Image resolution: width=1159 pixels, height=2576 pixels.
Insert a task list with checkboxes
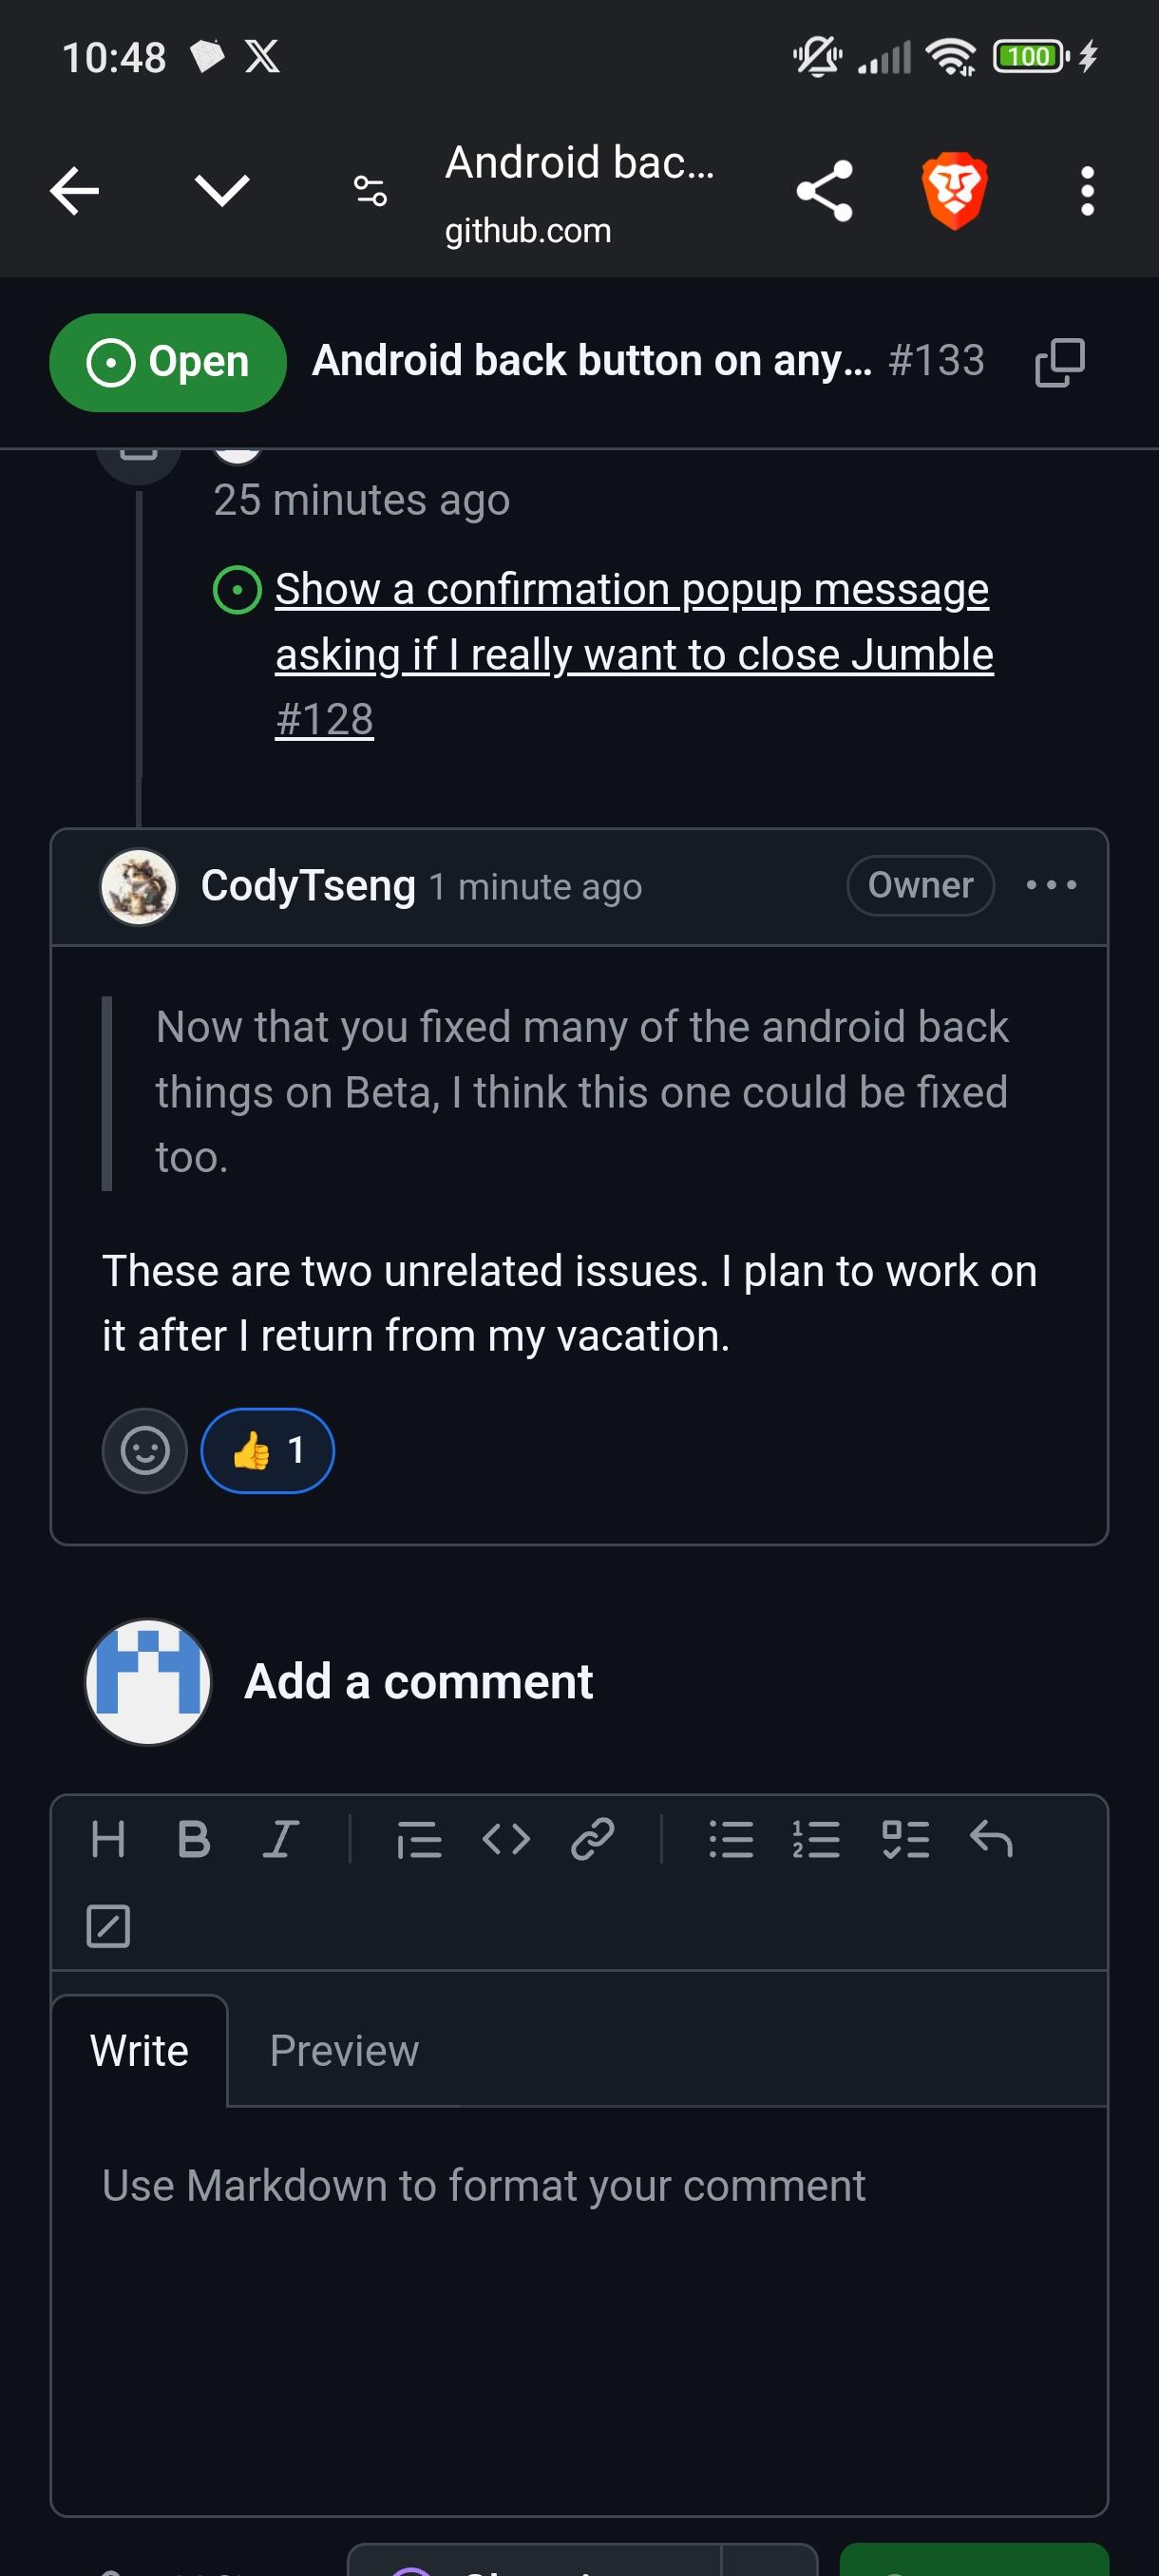[905, 1839]
